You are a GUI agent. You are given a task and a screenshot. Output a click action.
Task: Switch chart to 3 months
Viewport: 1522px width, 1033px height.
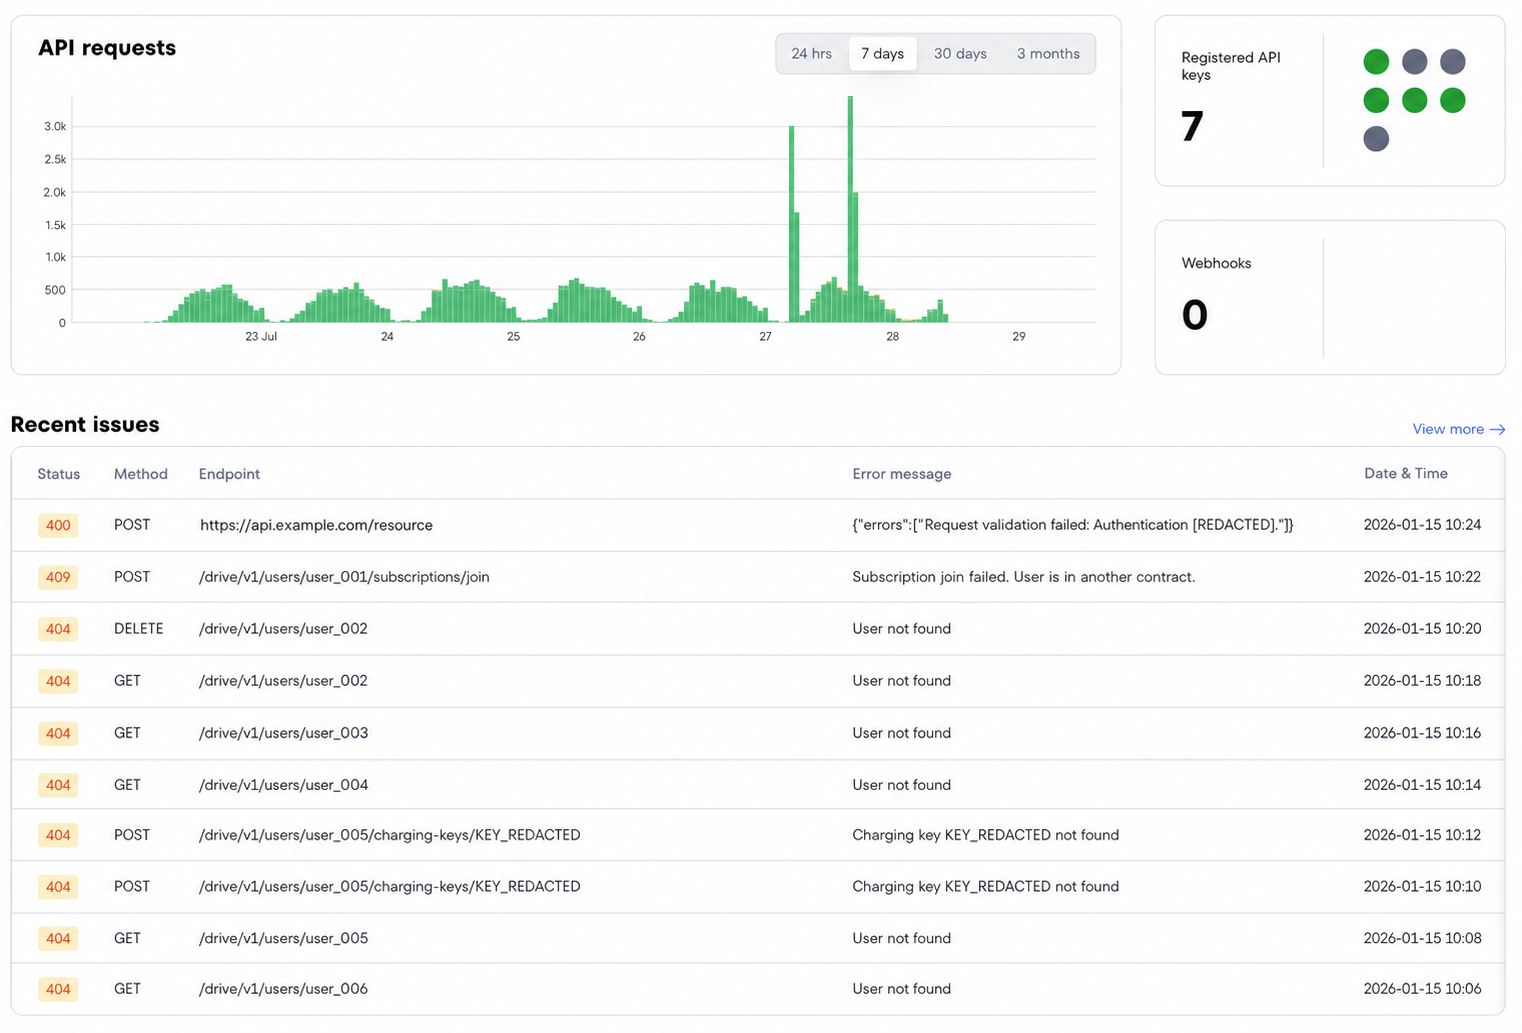pos(1048,54)
